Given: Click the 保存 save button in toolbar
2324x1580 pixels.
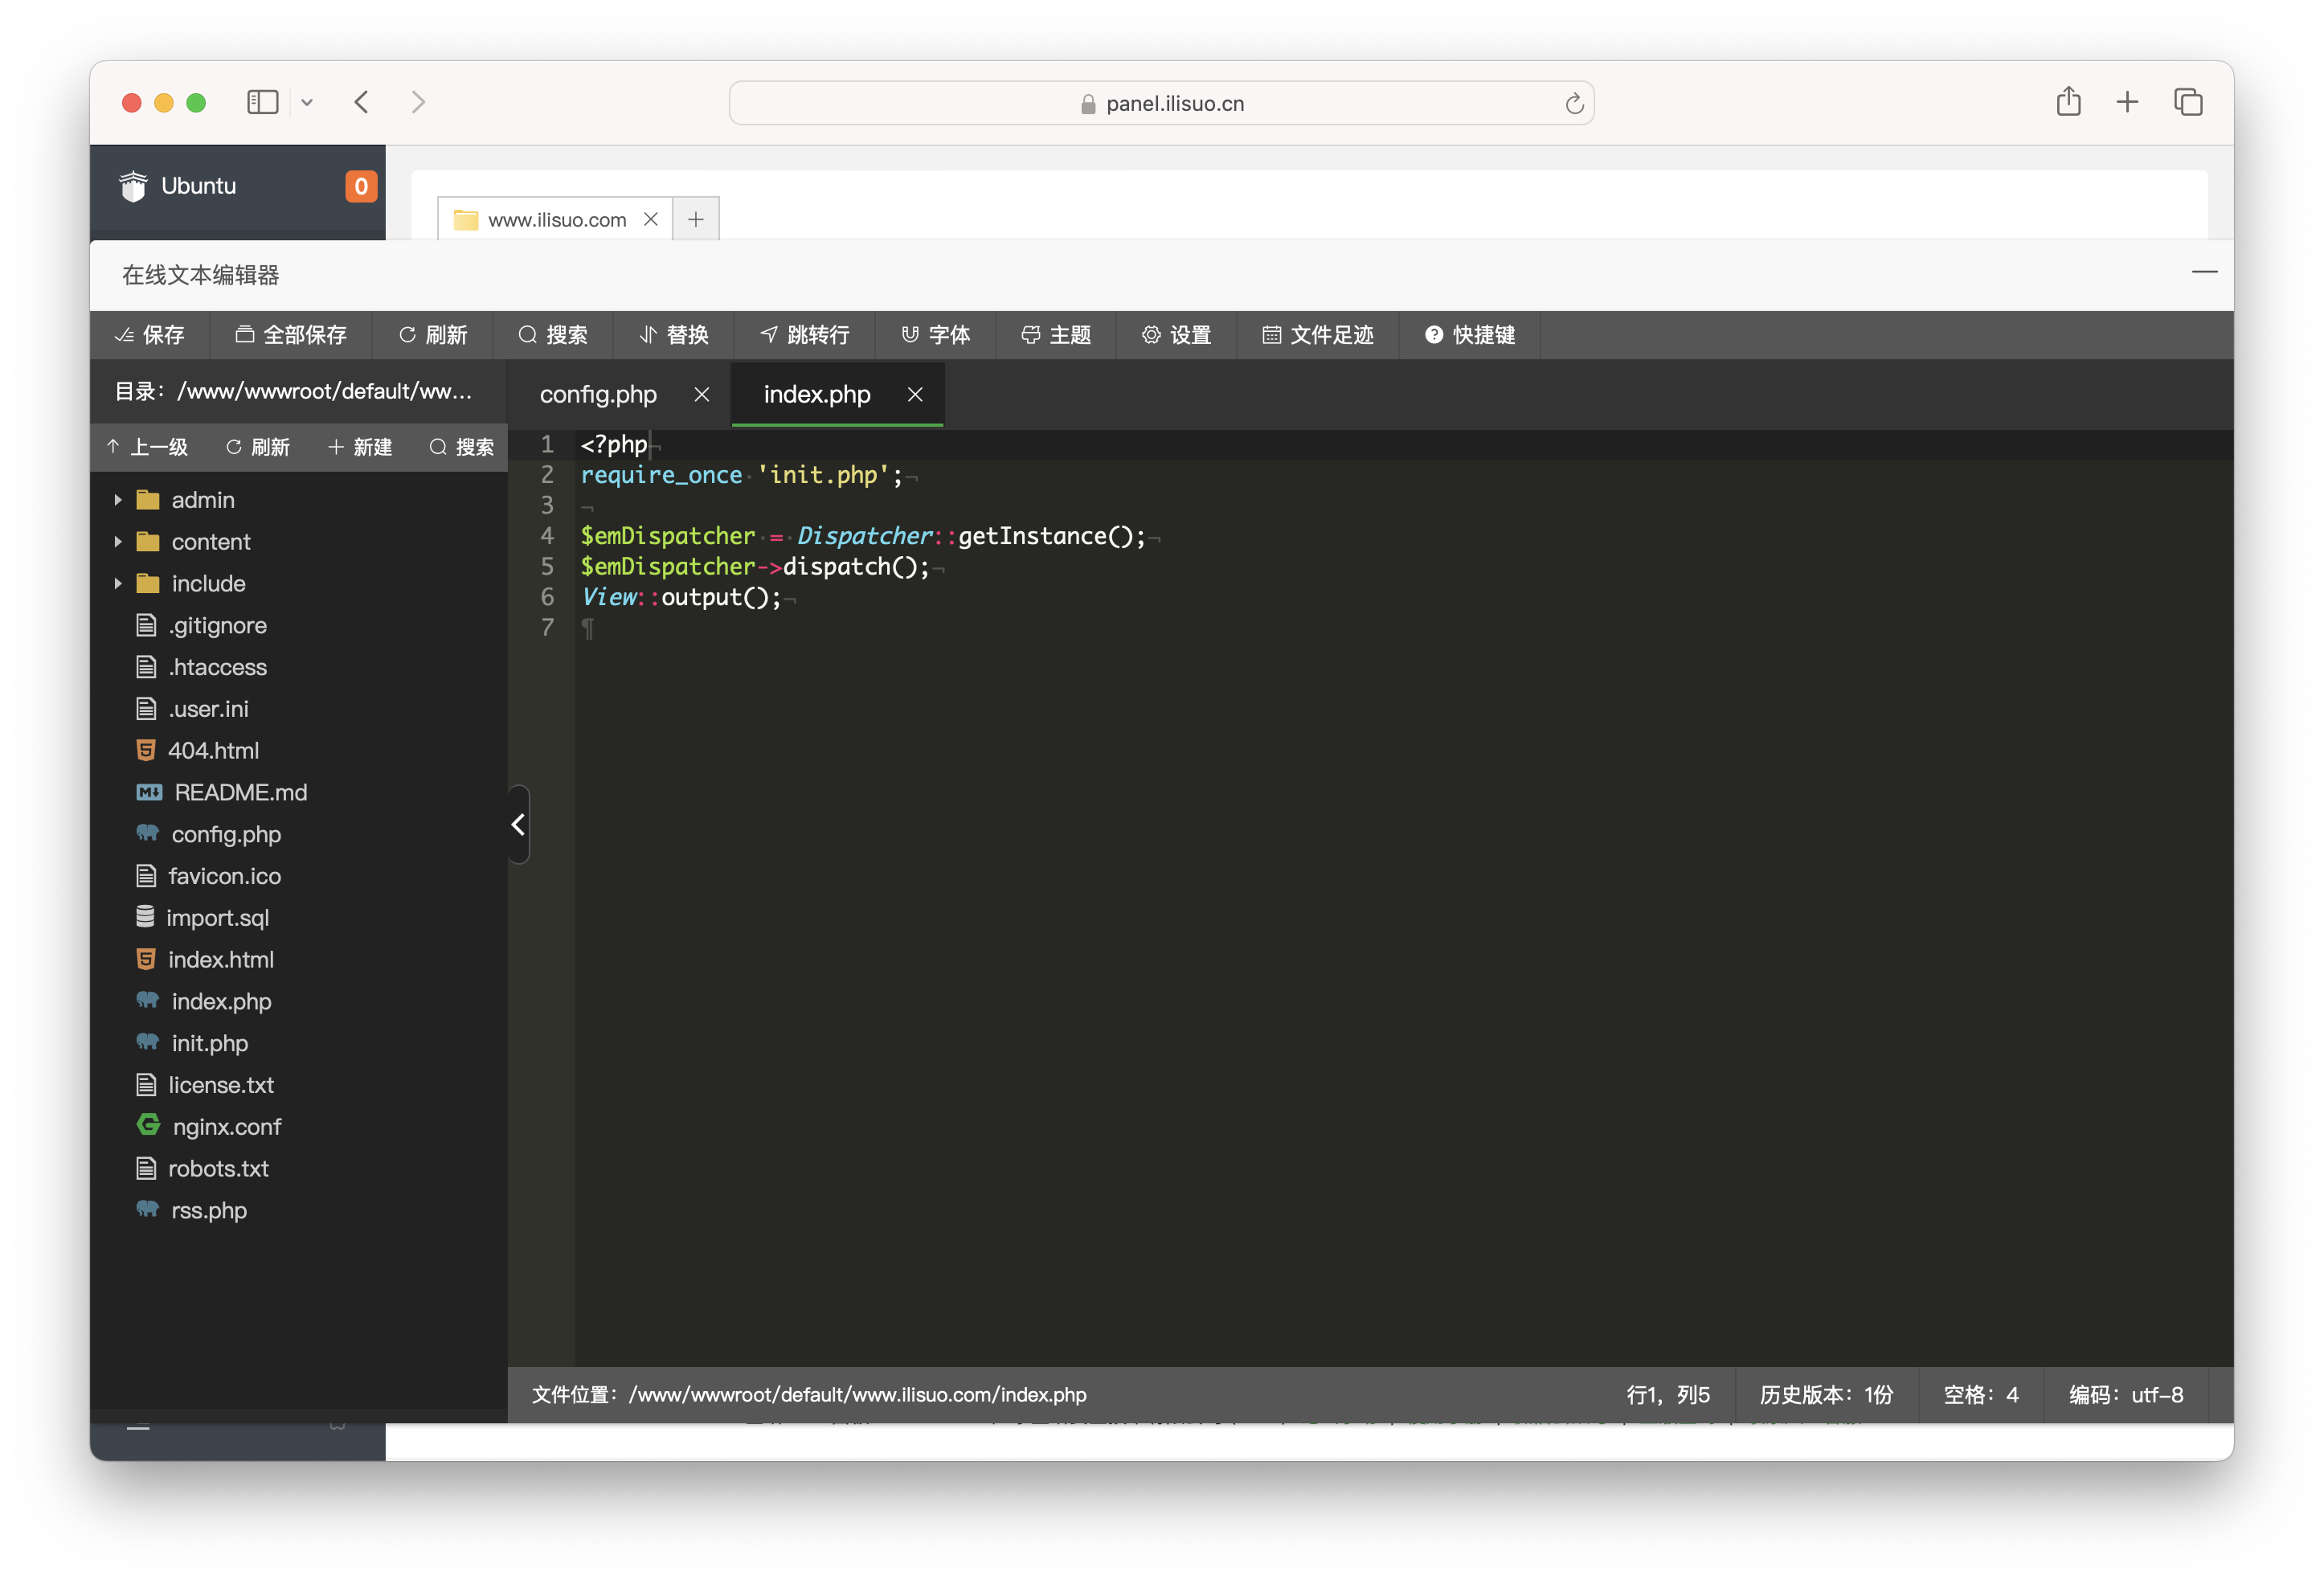Looking at the screenshot, I should [x=150, y=335].
